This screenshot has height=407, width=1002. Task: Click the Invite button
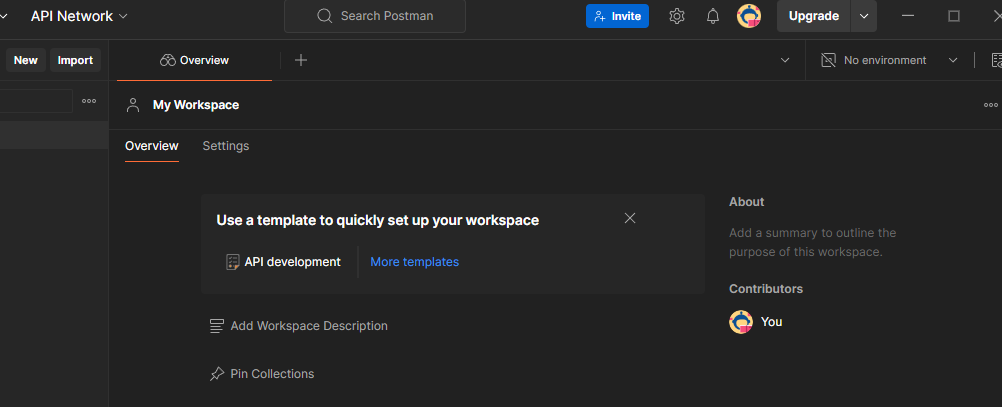coord(617,16)
